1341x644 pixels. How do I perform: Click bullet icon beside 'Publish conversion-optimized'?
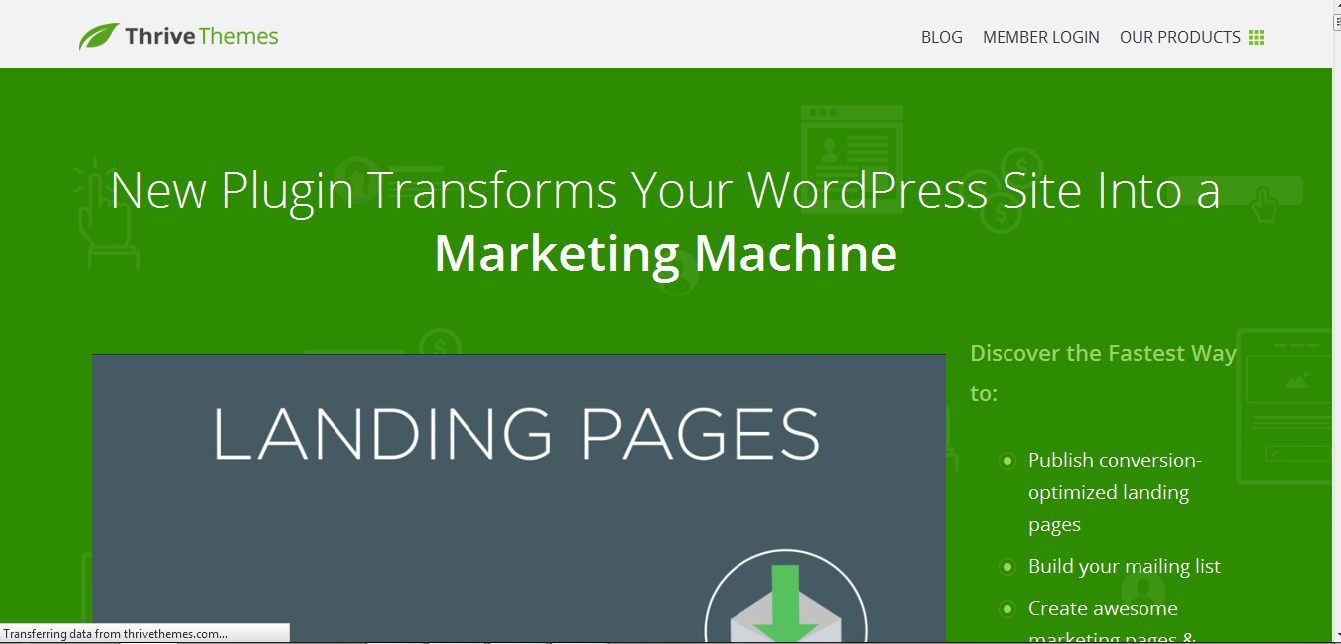tap(1007, 461)
